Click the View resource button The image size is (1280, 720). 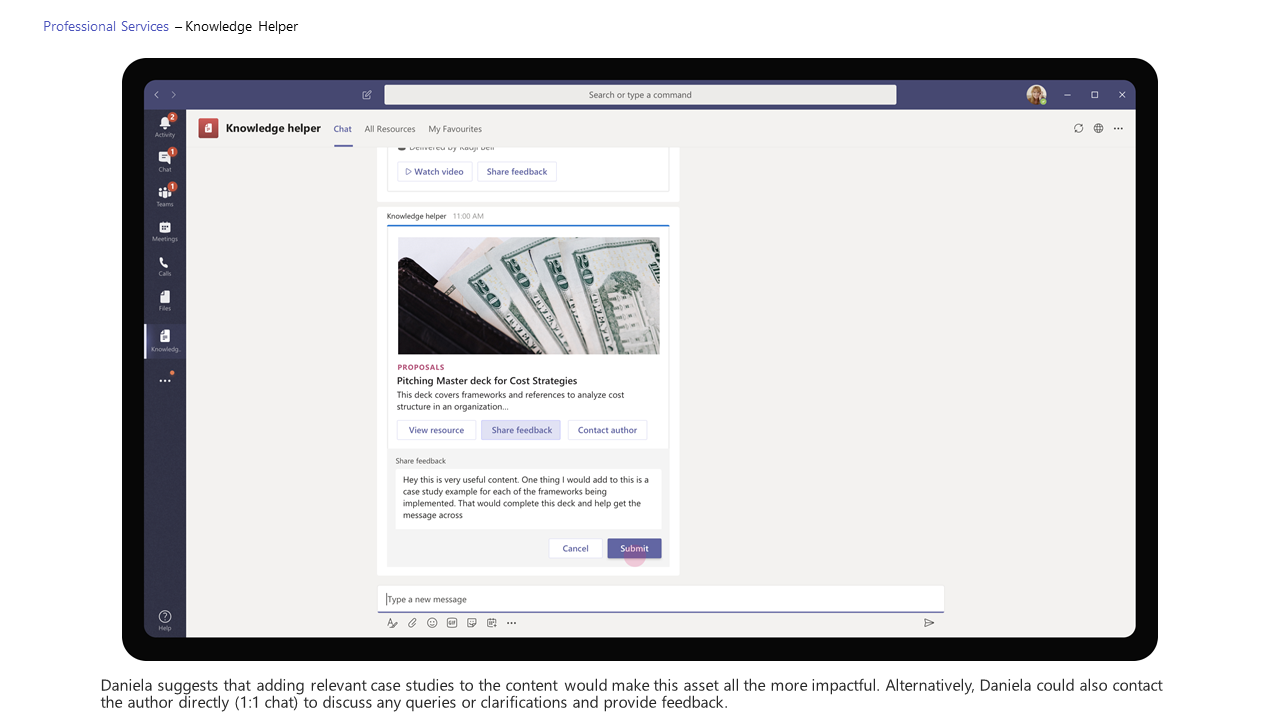pyautogui.click(x=436, y=430)
